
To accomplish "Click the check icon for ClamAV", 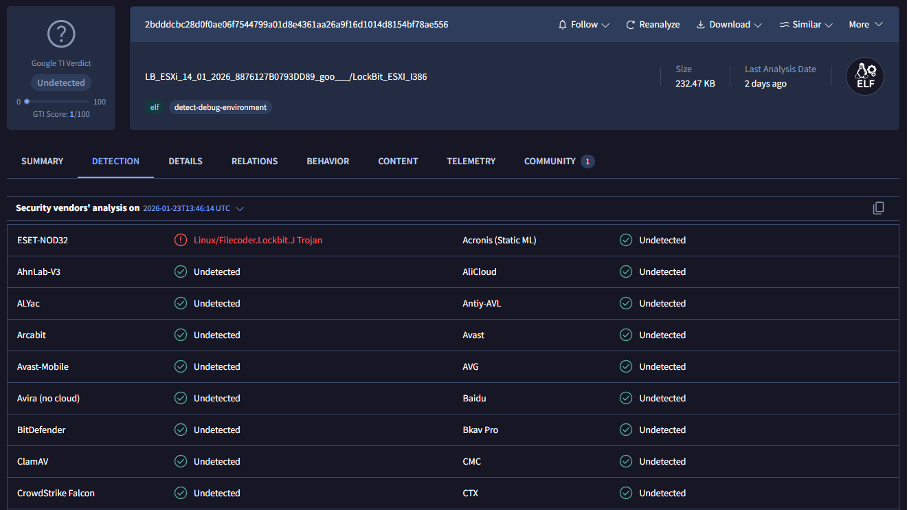I will (x=181, y=461).
